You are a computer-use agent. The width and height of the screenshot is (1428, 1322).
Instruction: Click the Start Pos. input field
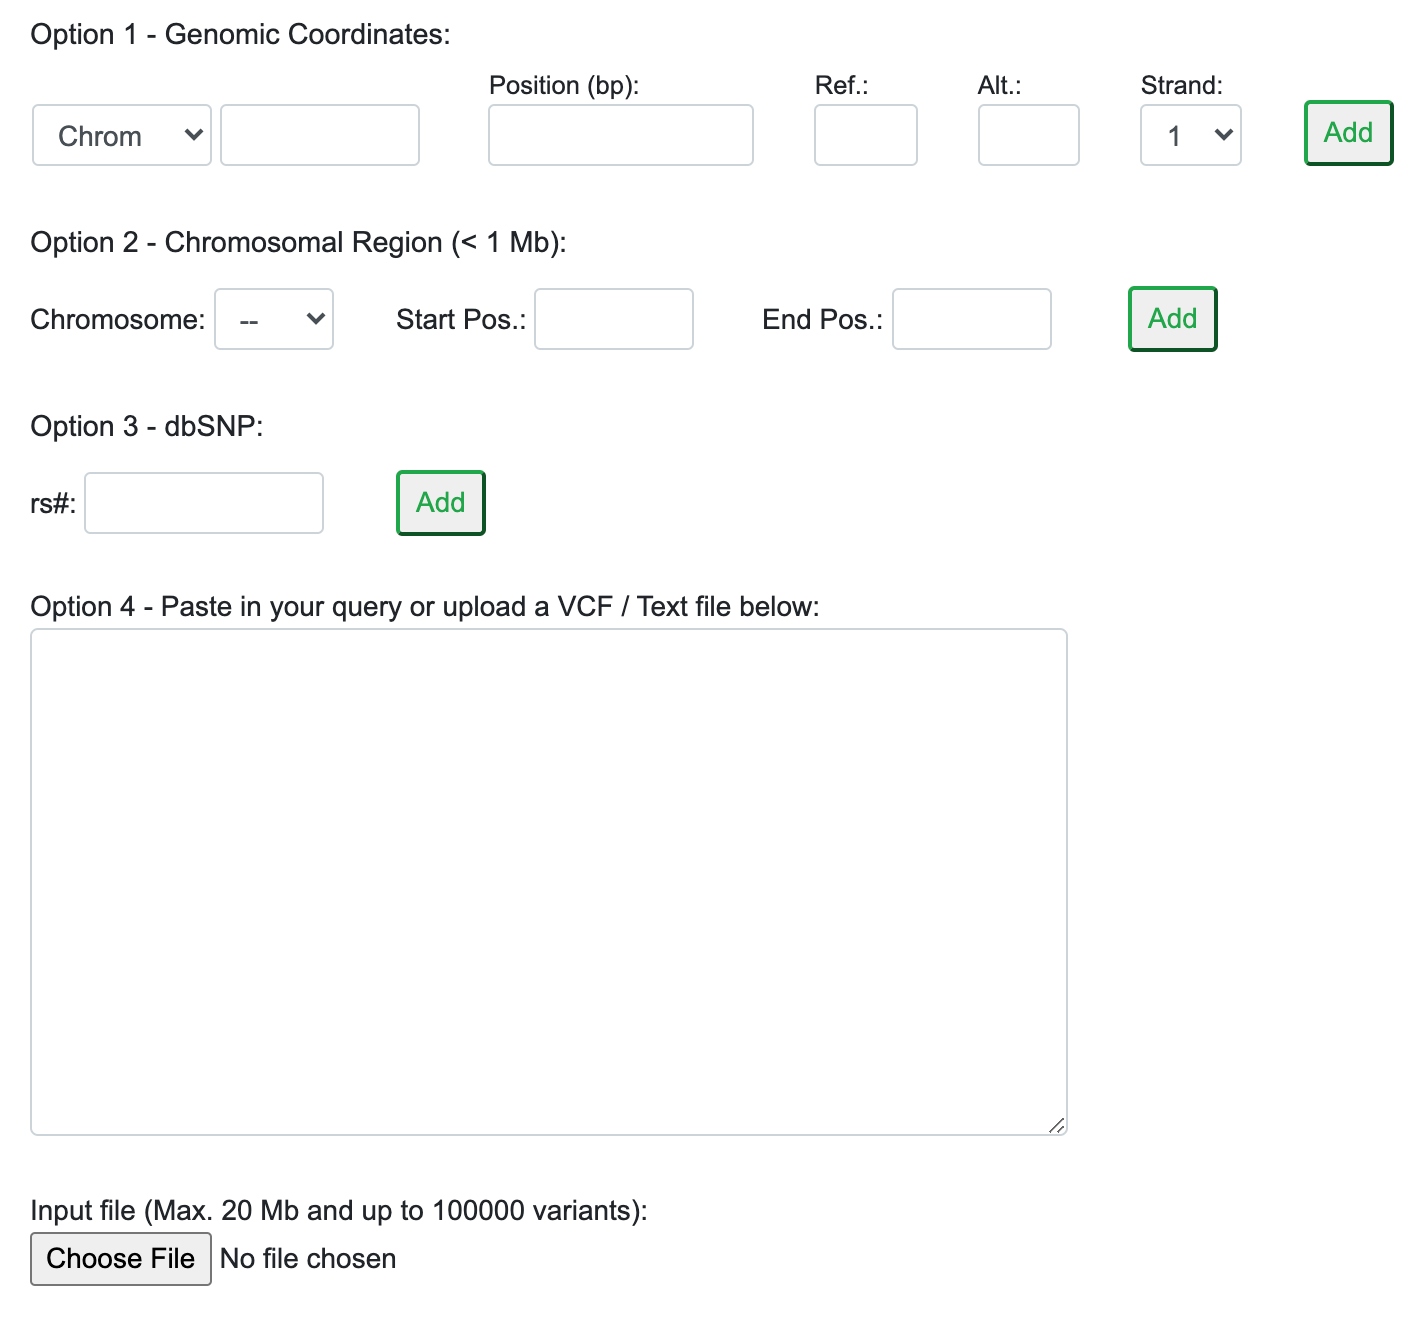point(613,319)
